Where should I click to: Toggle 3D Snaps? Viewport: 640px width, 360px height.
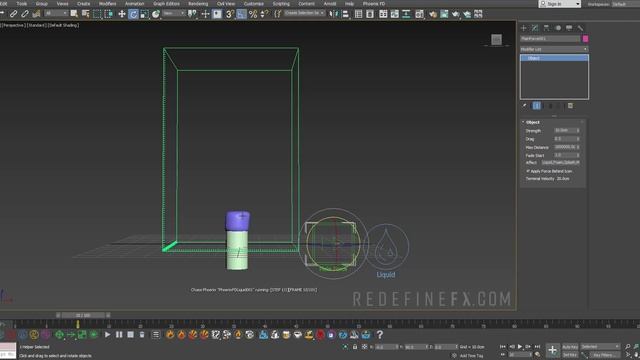[x=230, y=14]
